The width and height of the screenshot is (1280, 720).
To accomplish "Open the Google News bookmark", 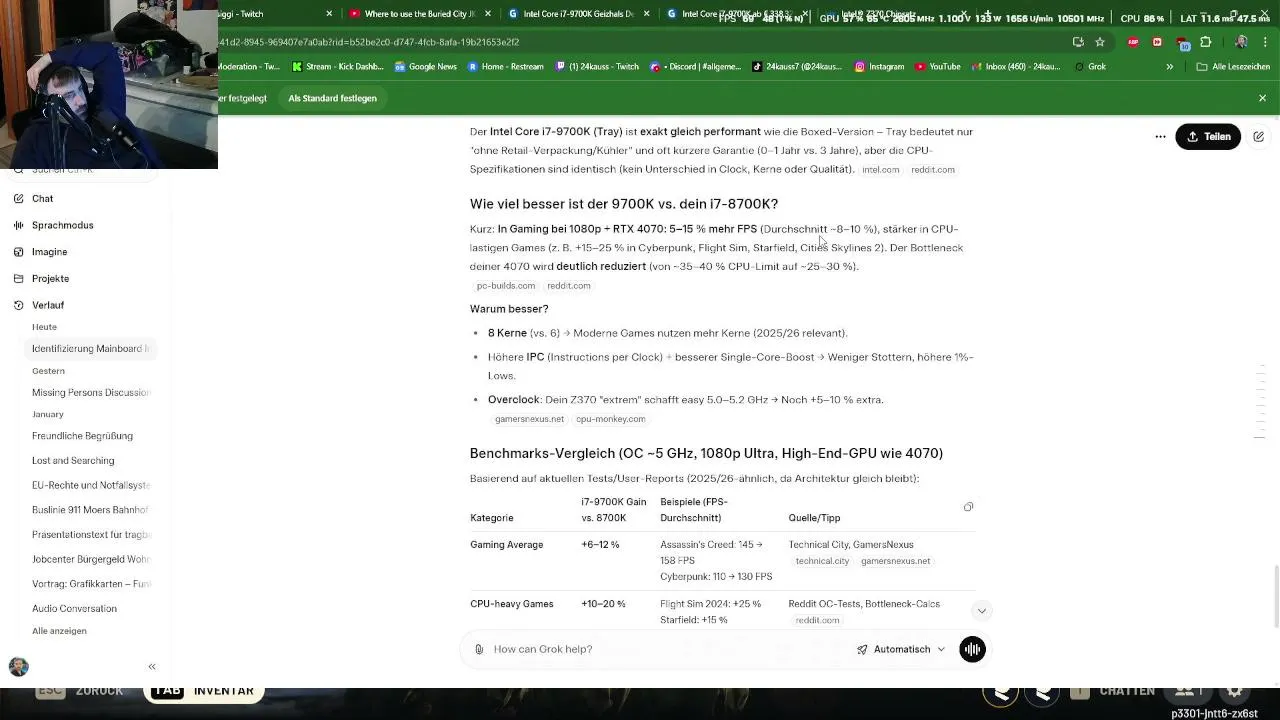I will pos(426,67).
